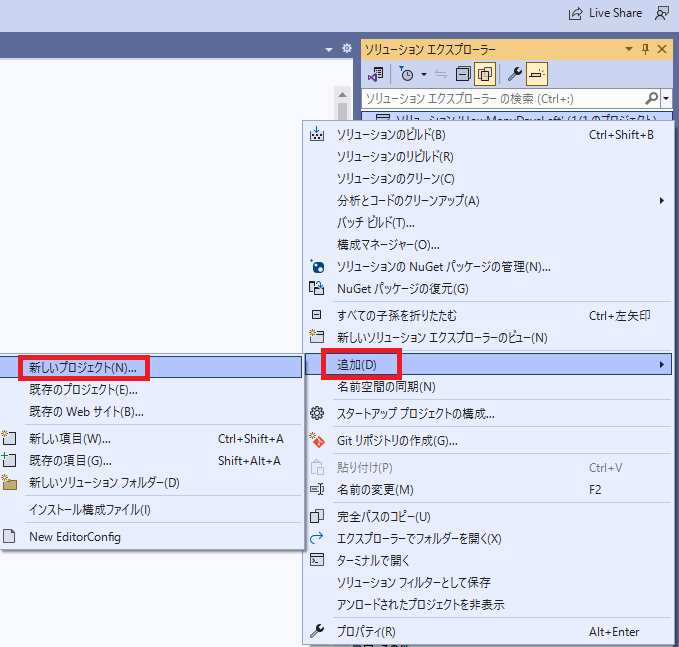
Task: Click Git リポジトリの作成(G)... entry
Action: point(489,441)
